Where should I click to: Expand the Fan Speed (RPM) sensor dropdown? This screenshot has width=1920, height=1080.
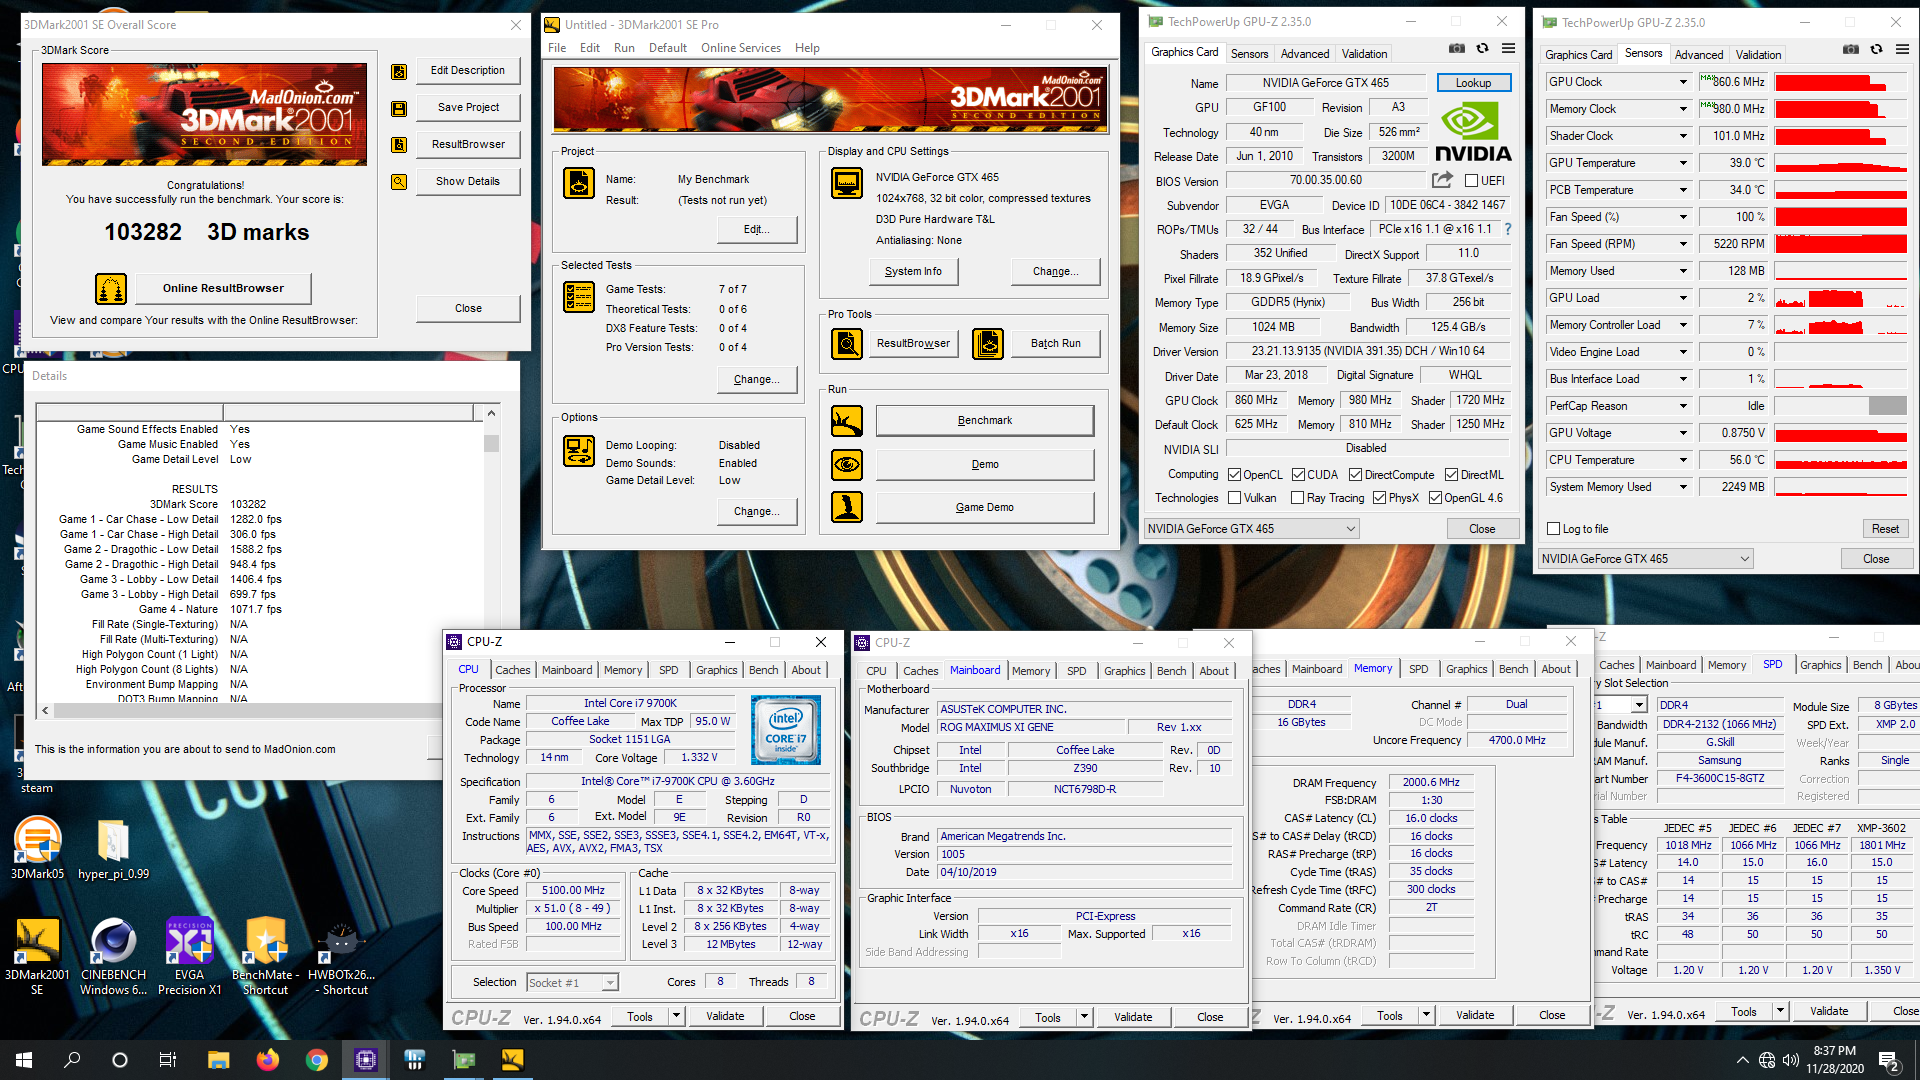coord(1683,244)
